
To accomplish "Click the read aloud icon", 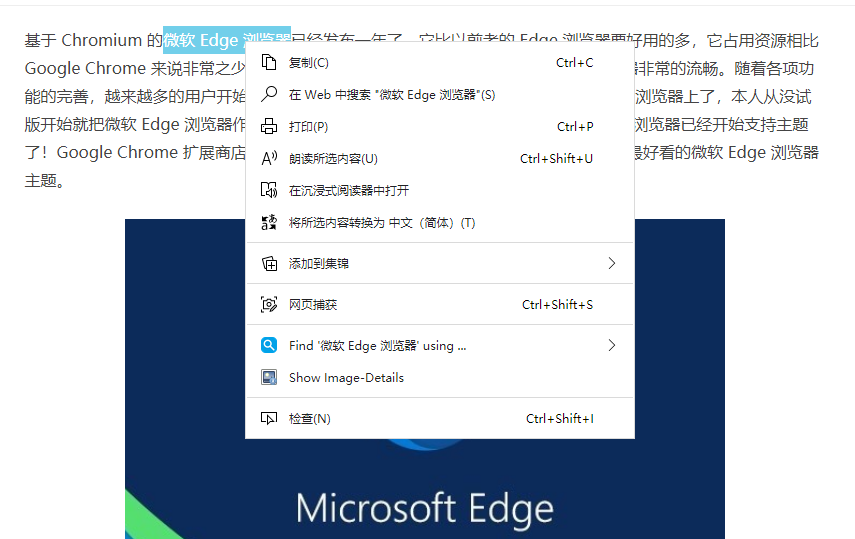I will (x=269, y=158).
